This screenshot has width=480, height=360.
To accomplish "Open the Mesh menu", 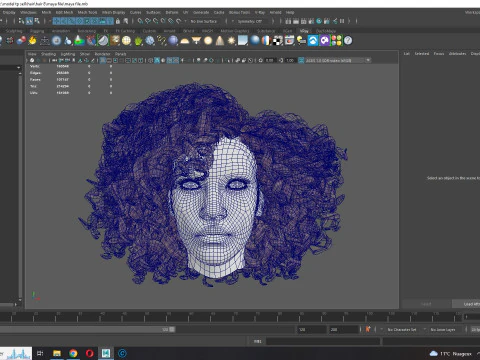I will point(46,12).
